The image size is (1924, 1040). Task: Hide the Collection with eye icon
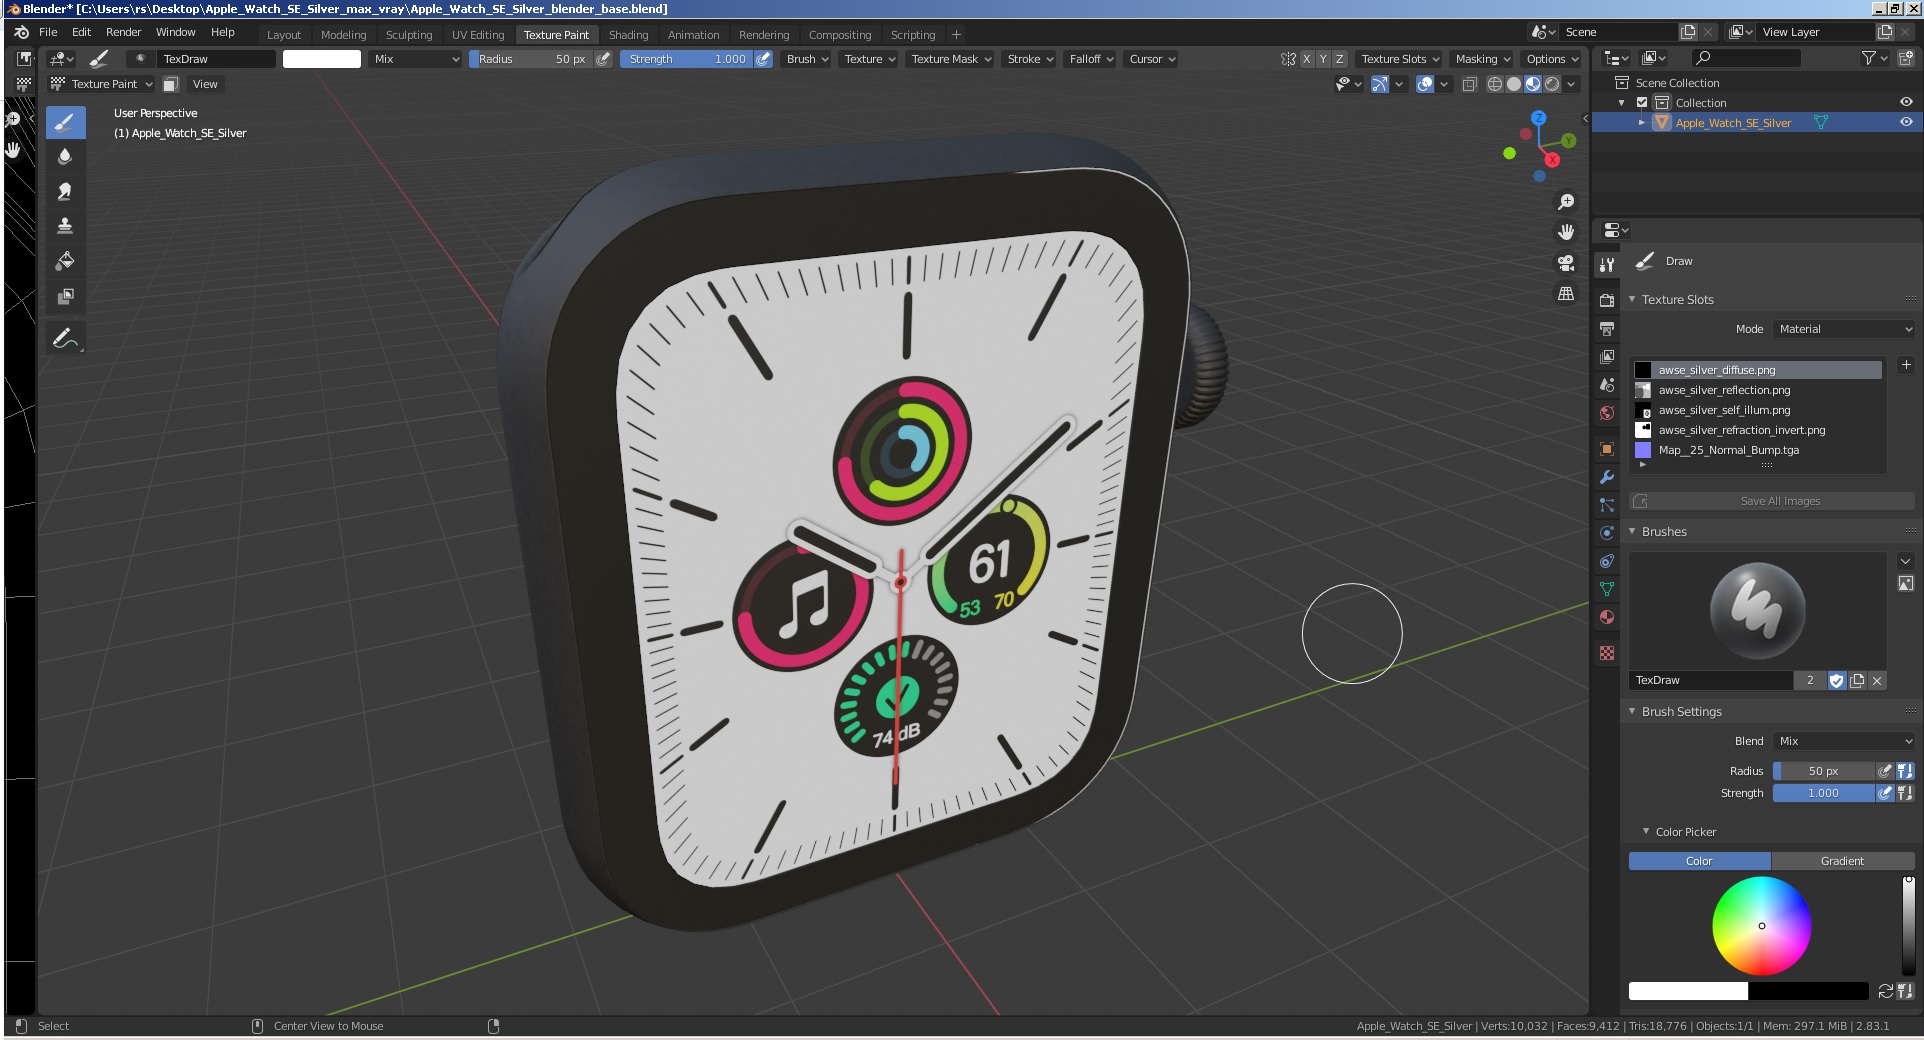tap(1906, 102)
